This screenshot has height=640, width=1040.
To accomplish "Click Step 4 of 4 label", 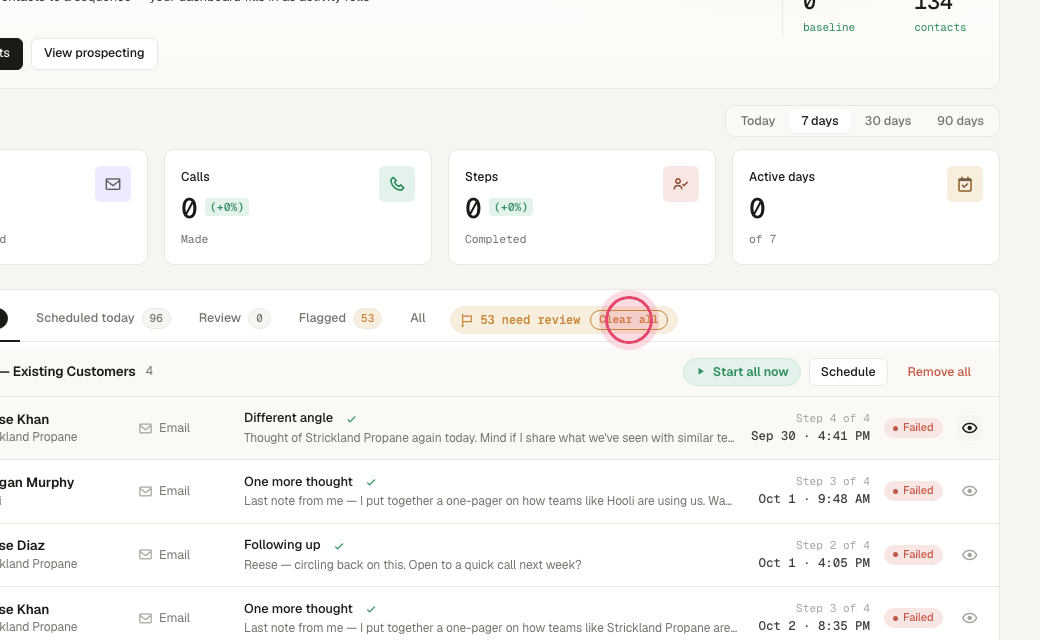I will (832, 418).
